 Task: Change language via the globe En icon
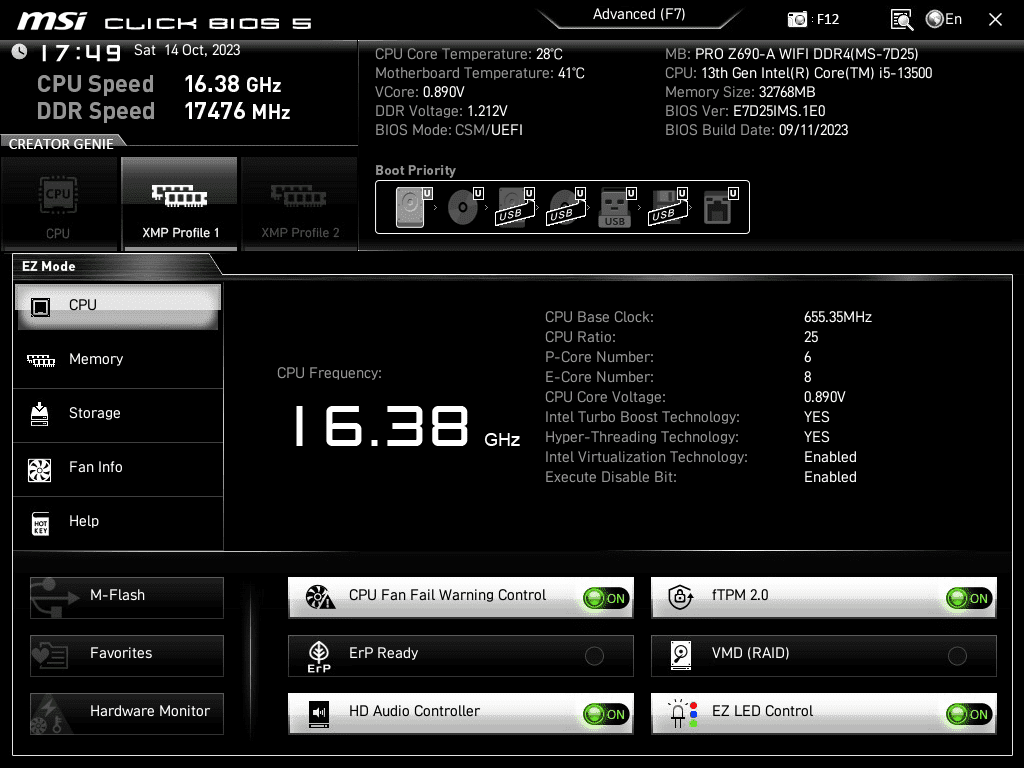coord(944,20)
